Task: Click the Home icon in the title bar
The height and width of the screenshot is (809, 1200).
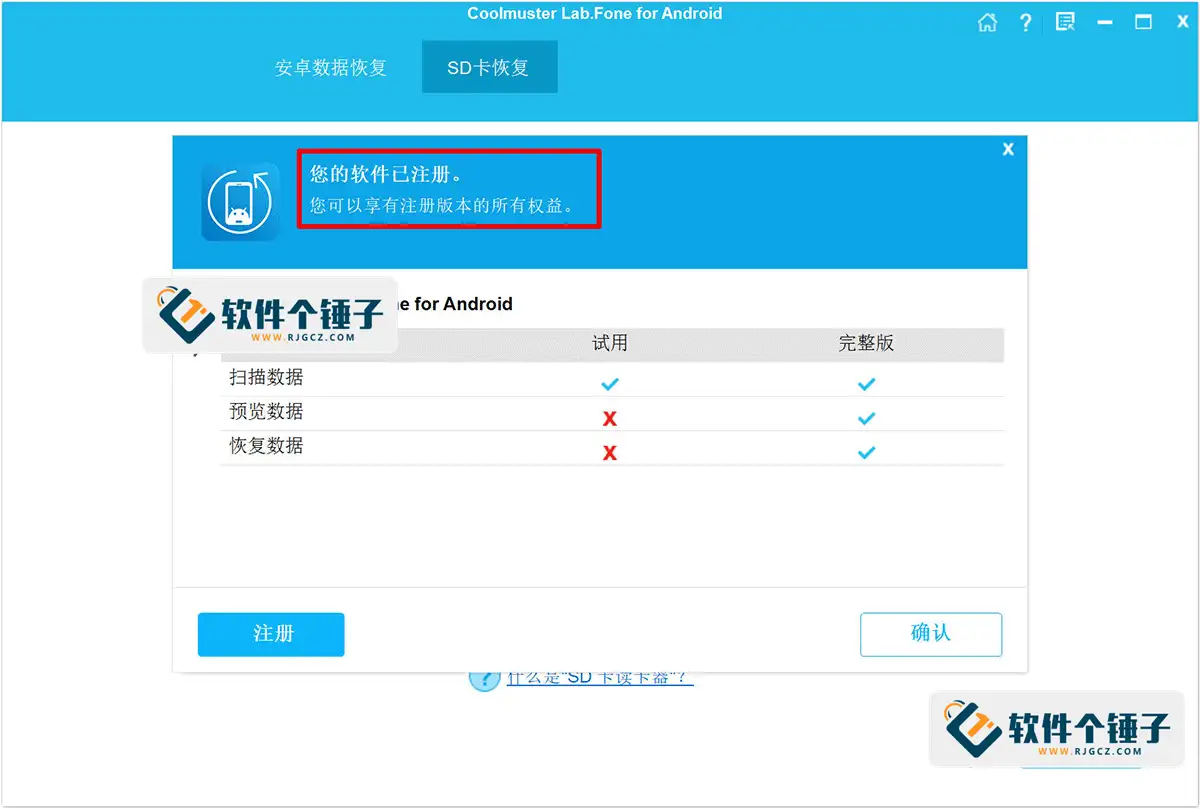Action: [987, 22]
